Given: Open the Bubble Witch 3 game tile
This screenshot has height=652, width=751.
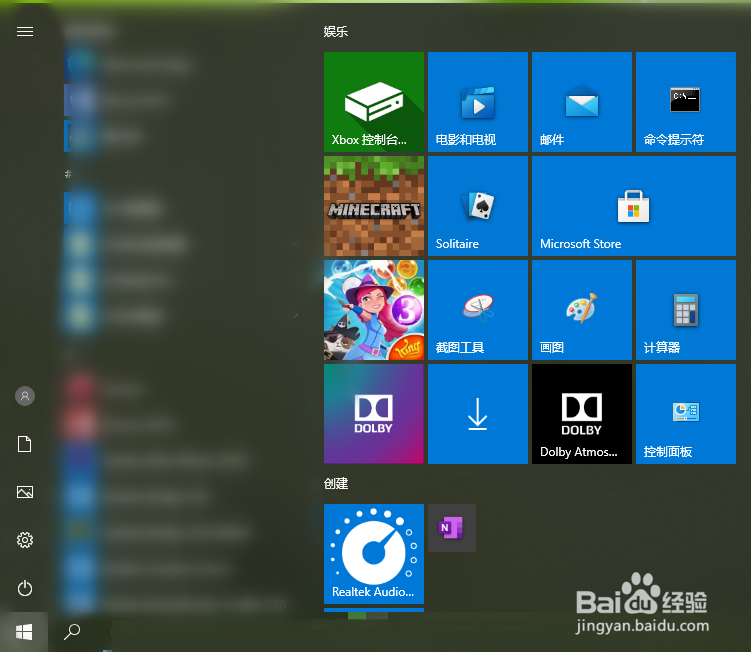Looking at the screenshot, I should point(374,310).
